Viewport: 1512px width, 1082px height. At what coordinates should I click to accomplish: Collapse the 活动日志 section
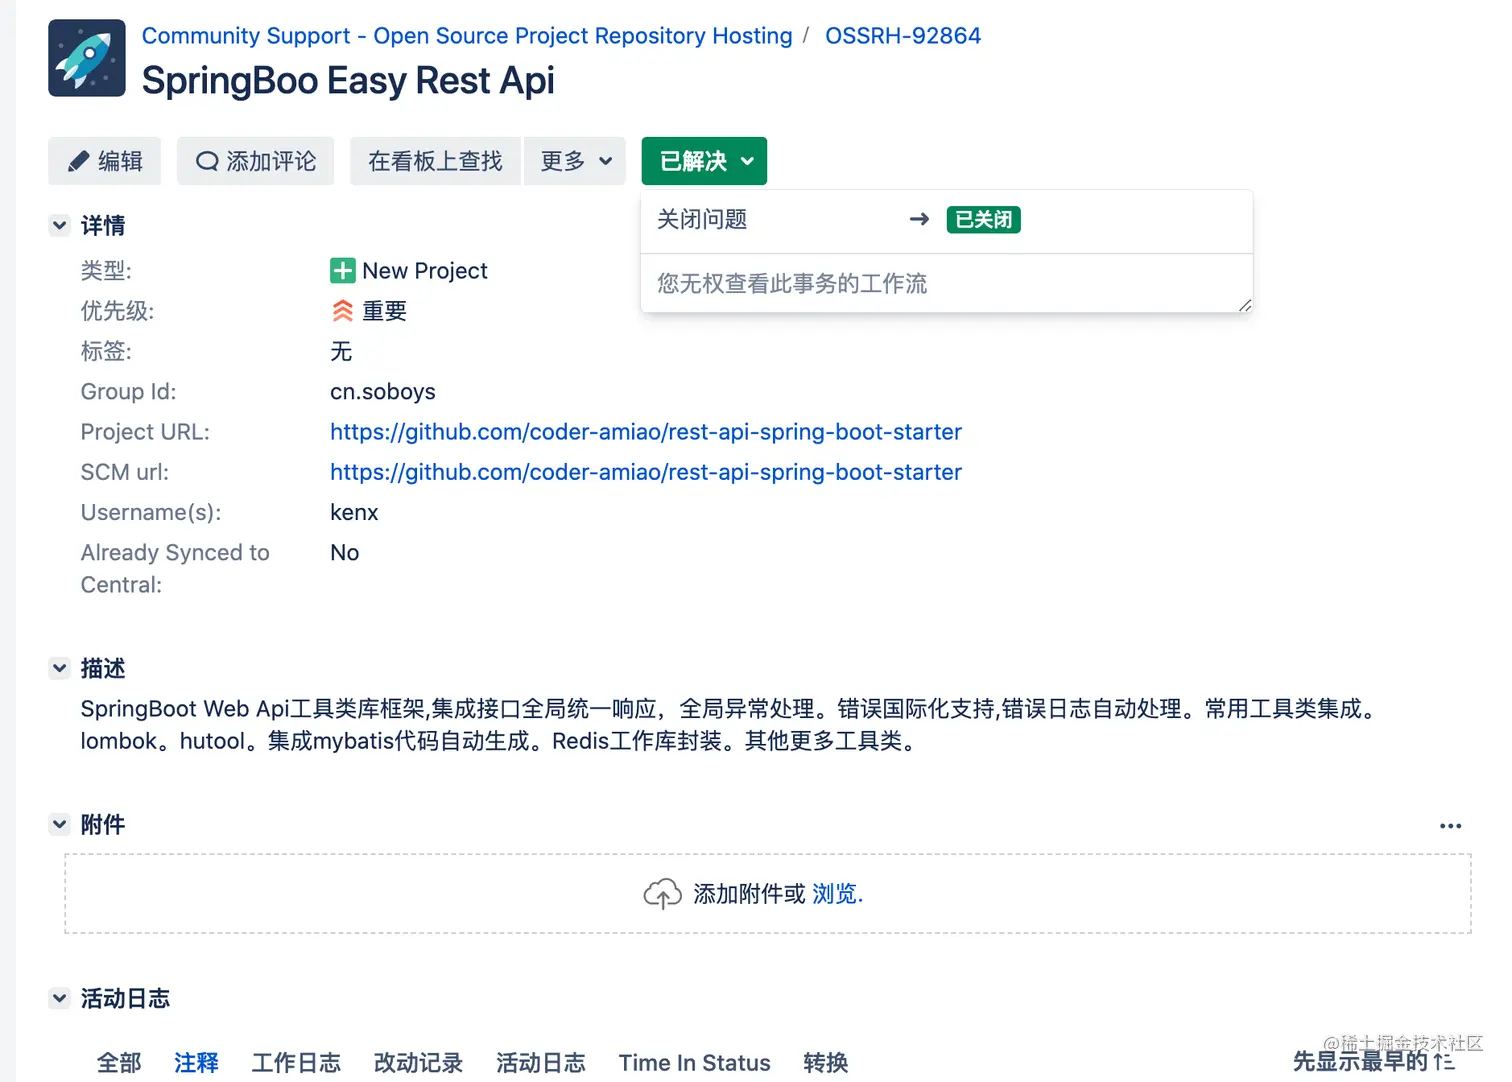coord(60,998)
